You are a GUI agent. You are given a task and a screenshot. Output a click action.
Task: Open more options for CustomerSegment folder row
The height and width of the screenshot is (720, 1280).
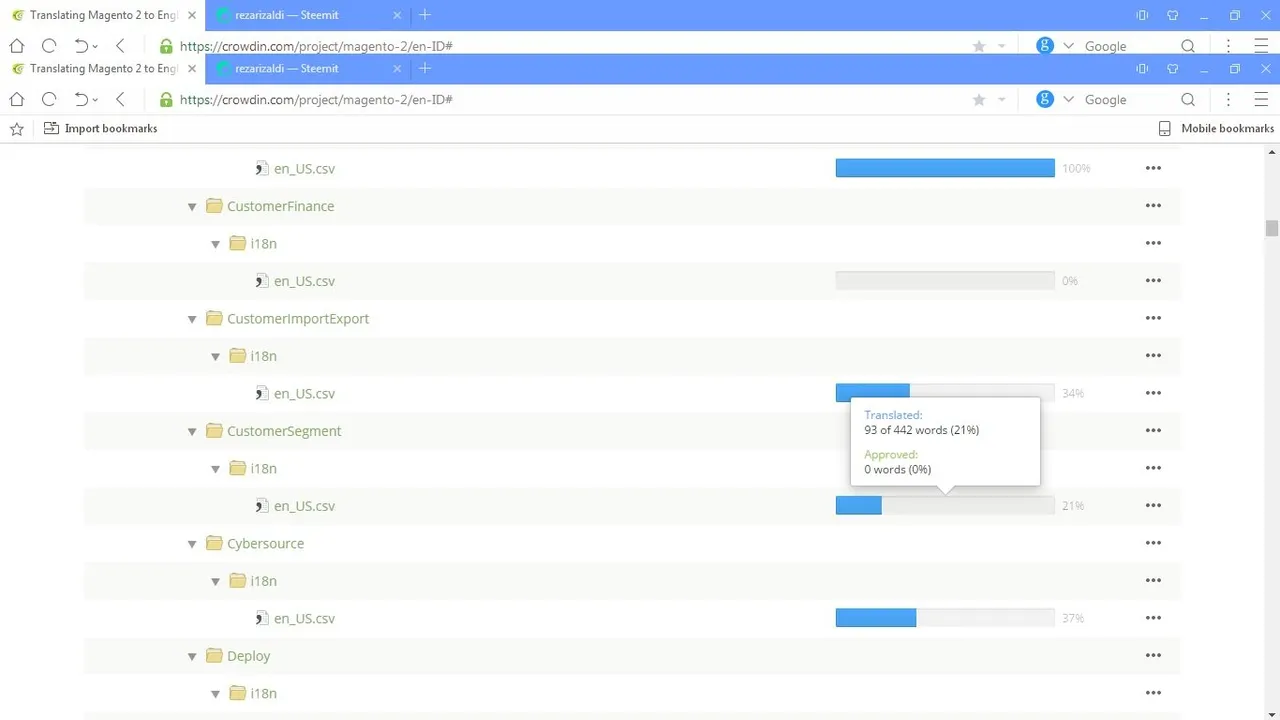coord(1153,431)
